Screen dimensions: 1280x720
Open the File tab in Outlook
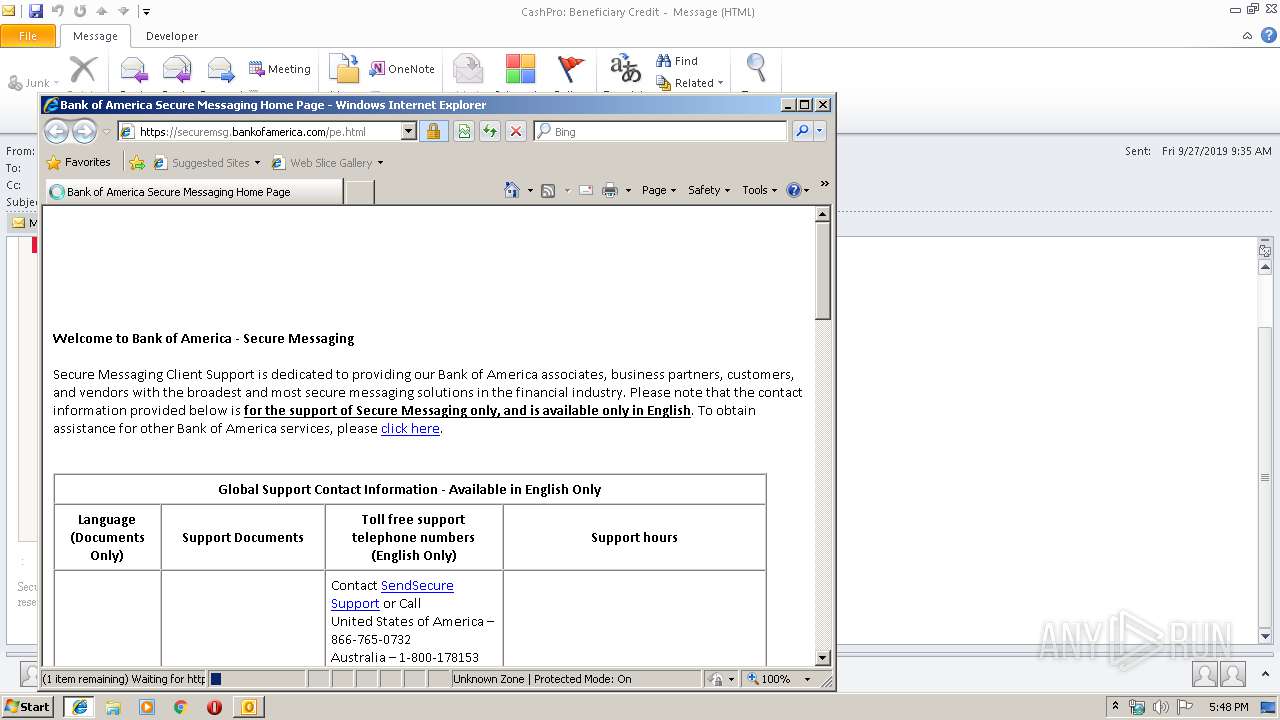click(x=28, y=35)
